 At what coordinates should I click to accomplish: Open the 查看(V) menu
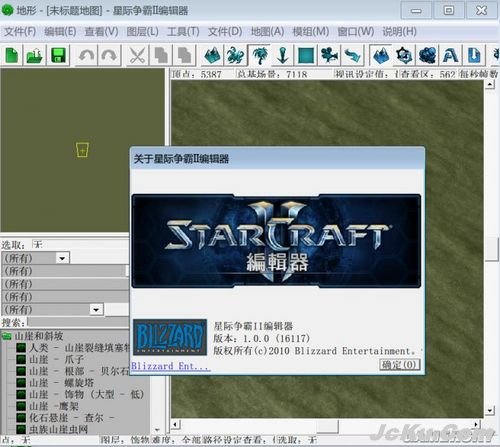tap(101, 32)
